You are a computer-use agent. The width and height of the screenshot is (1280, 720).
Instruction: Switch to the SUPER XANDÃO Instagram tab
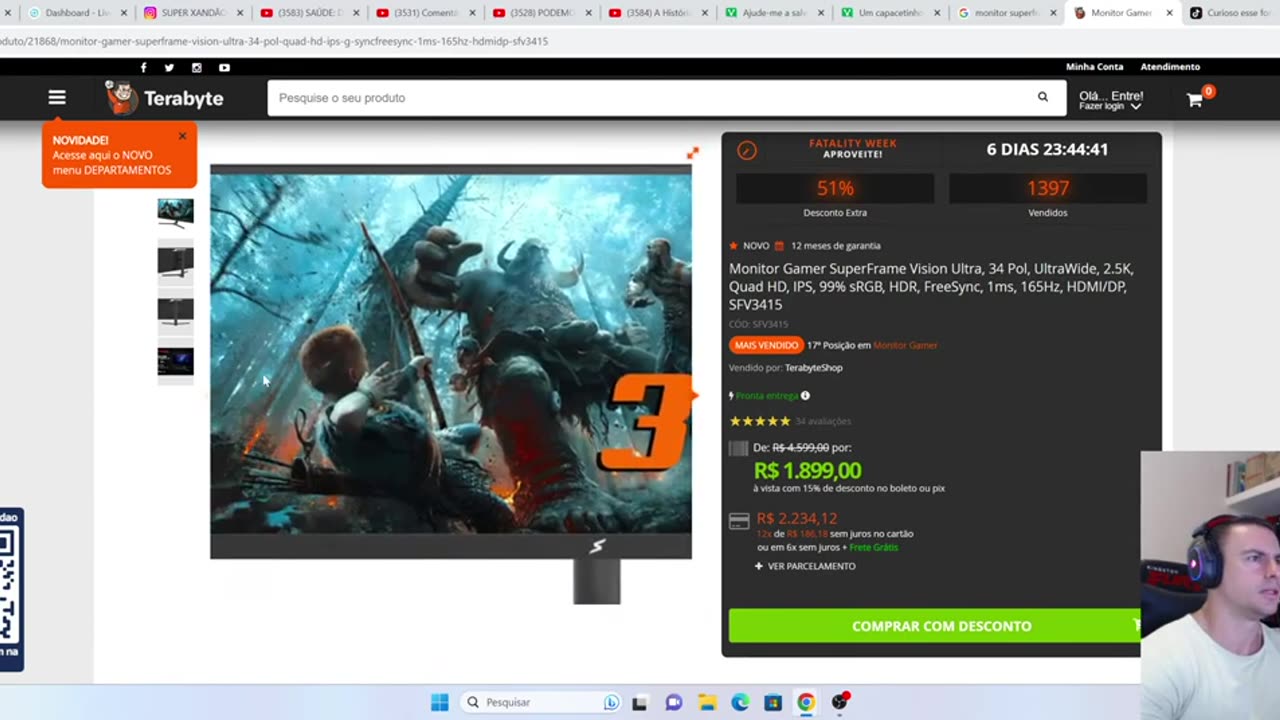tap(193, 13)
